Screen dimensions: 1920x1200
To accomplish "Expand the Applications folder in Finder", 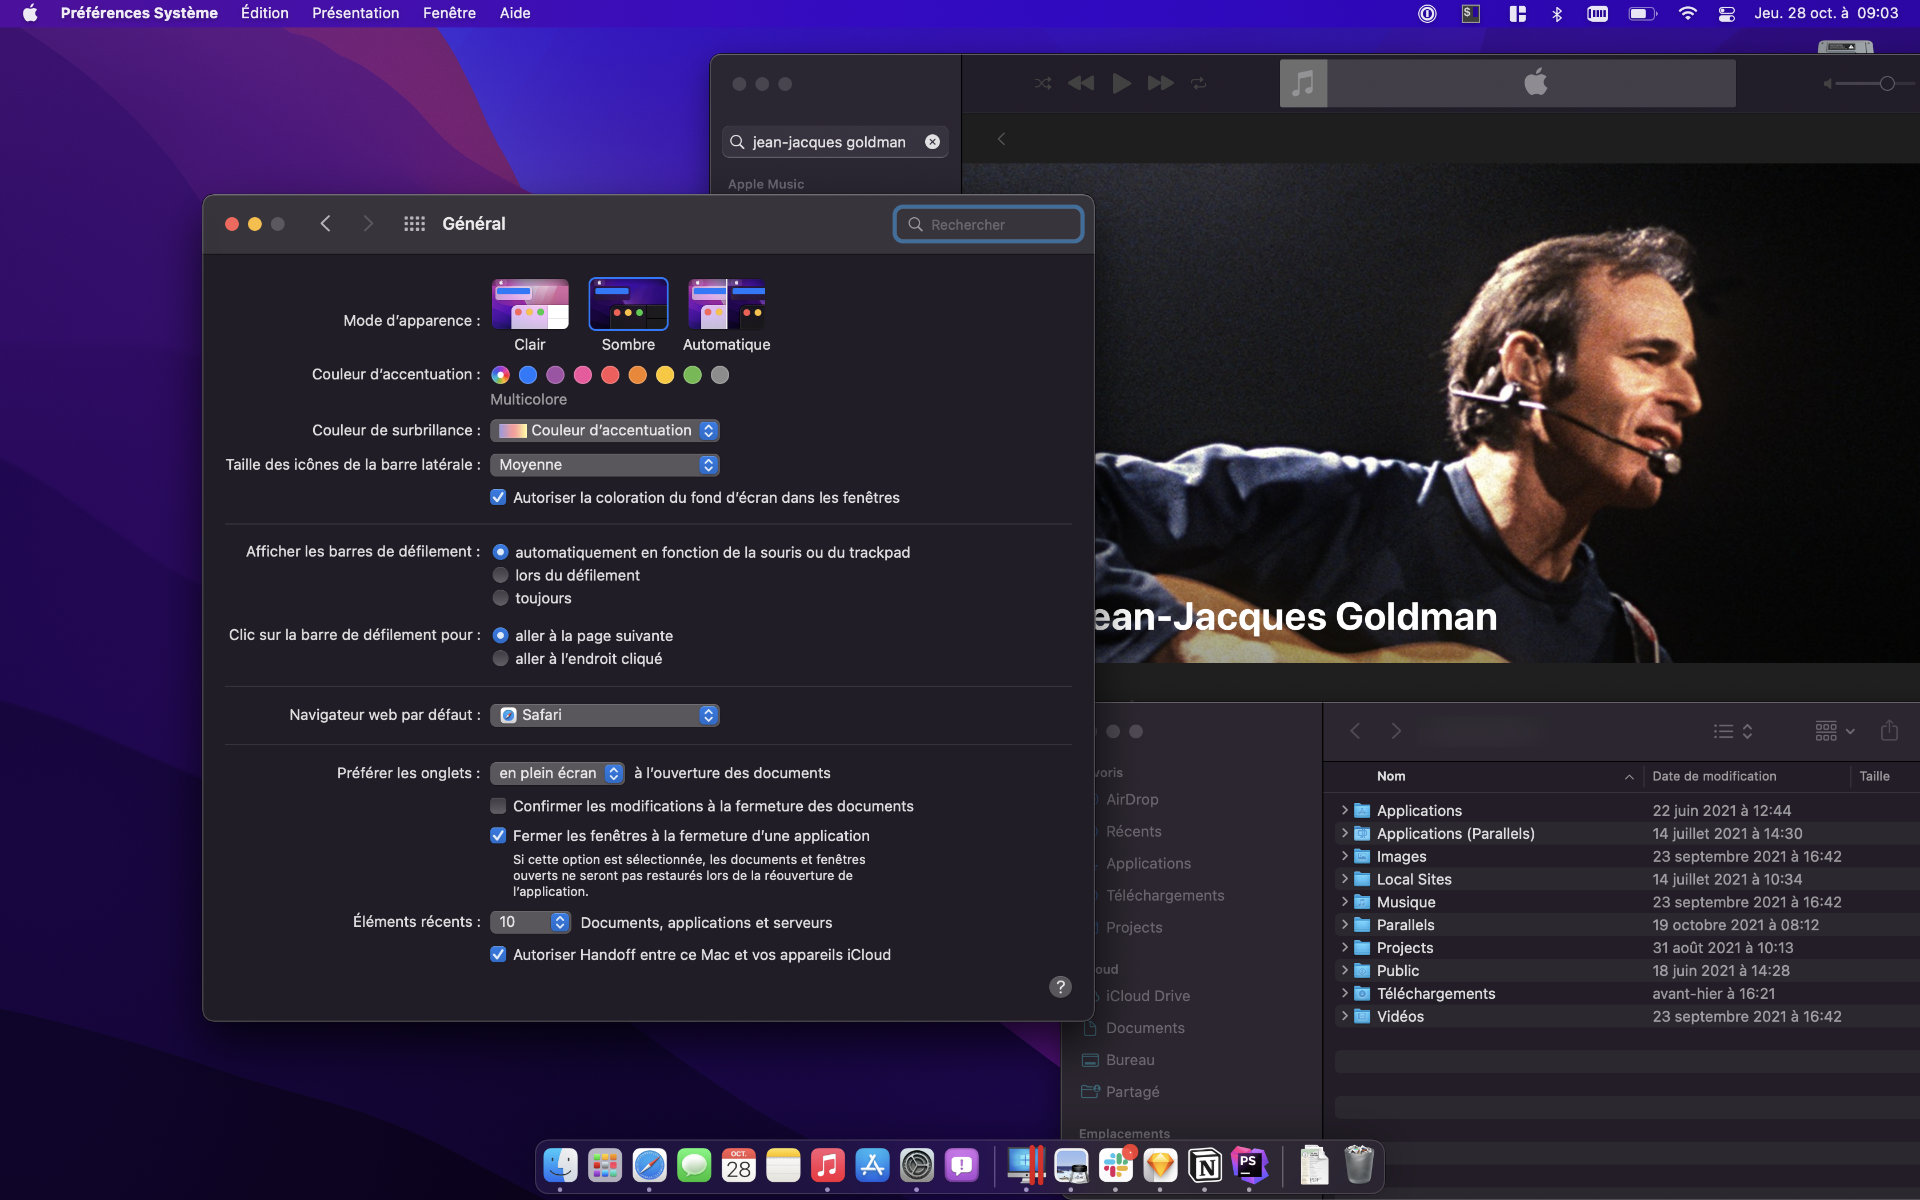I will tap(1345, 810).
